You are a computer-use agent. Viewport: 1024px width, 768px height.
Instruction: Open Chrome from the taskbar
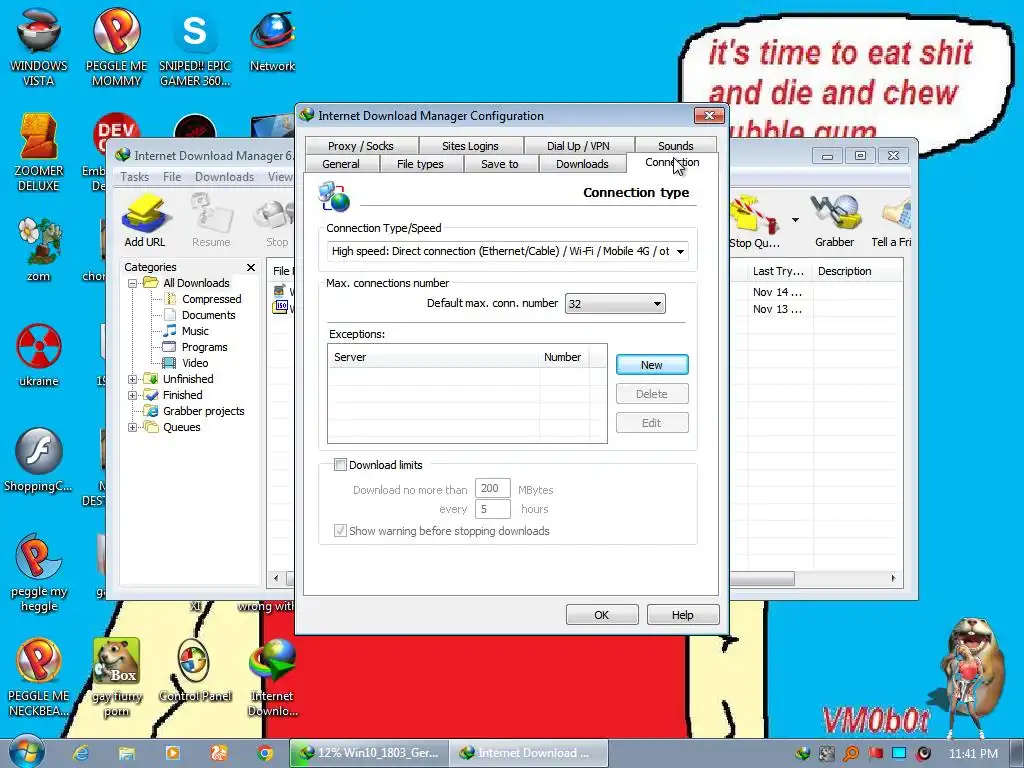pos(264,753)
